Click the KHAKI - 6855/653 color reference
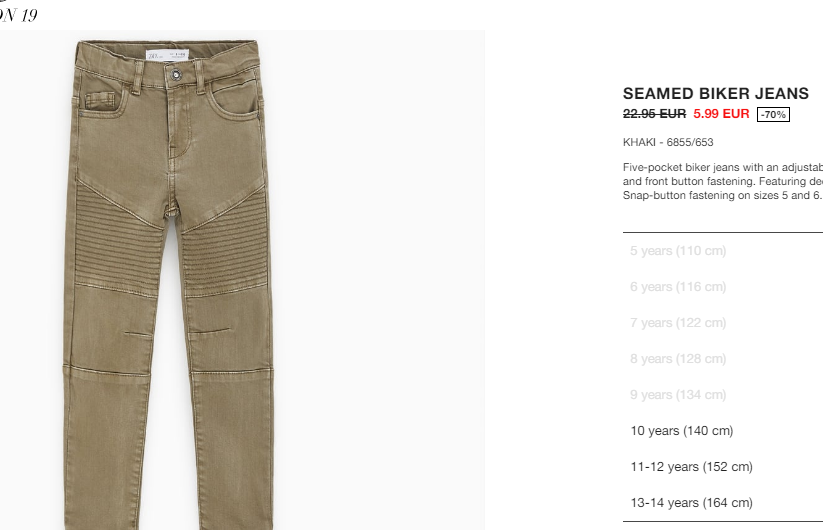The height and width of the screenshot is (530, 823). click(x=668, y=142)
